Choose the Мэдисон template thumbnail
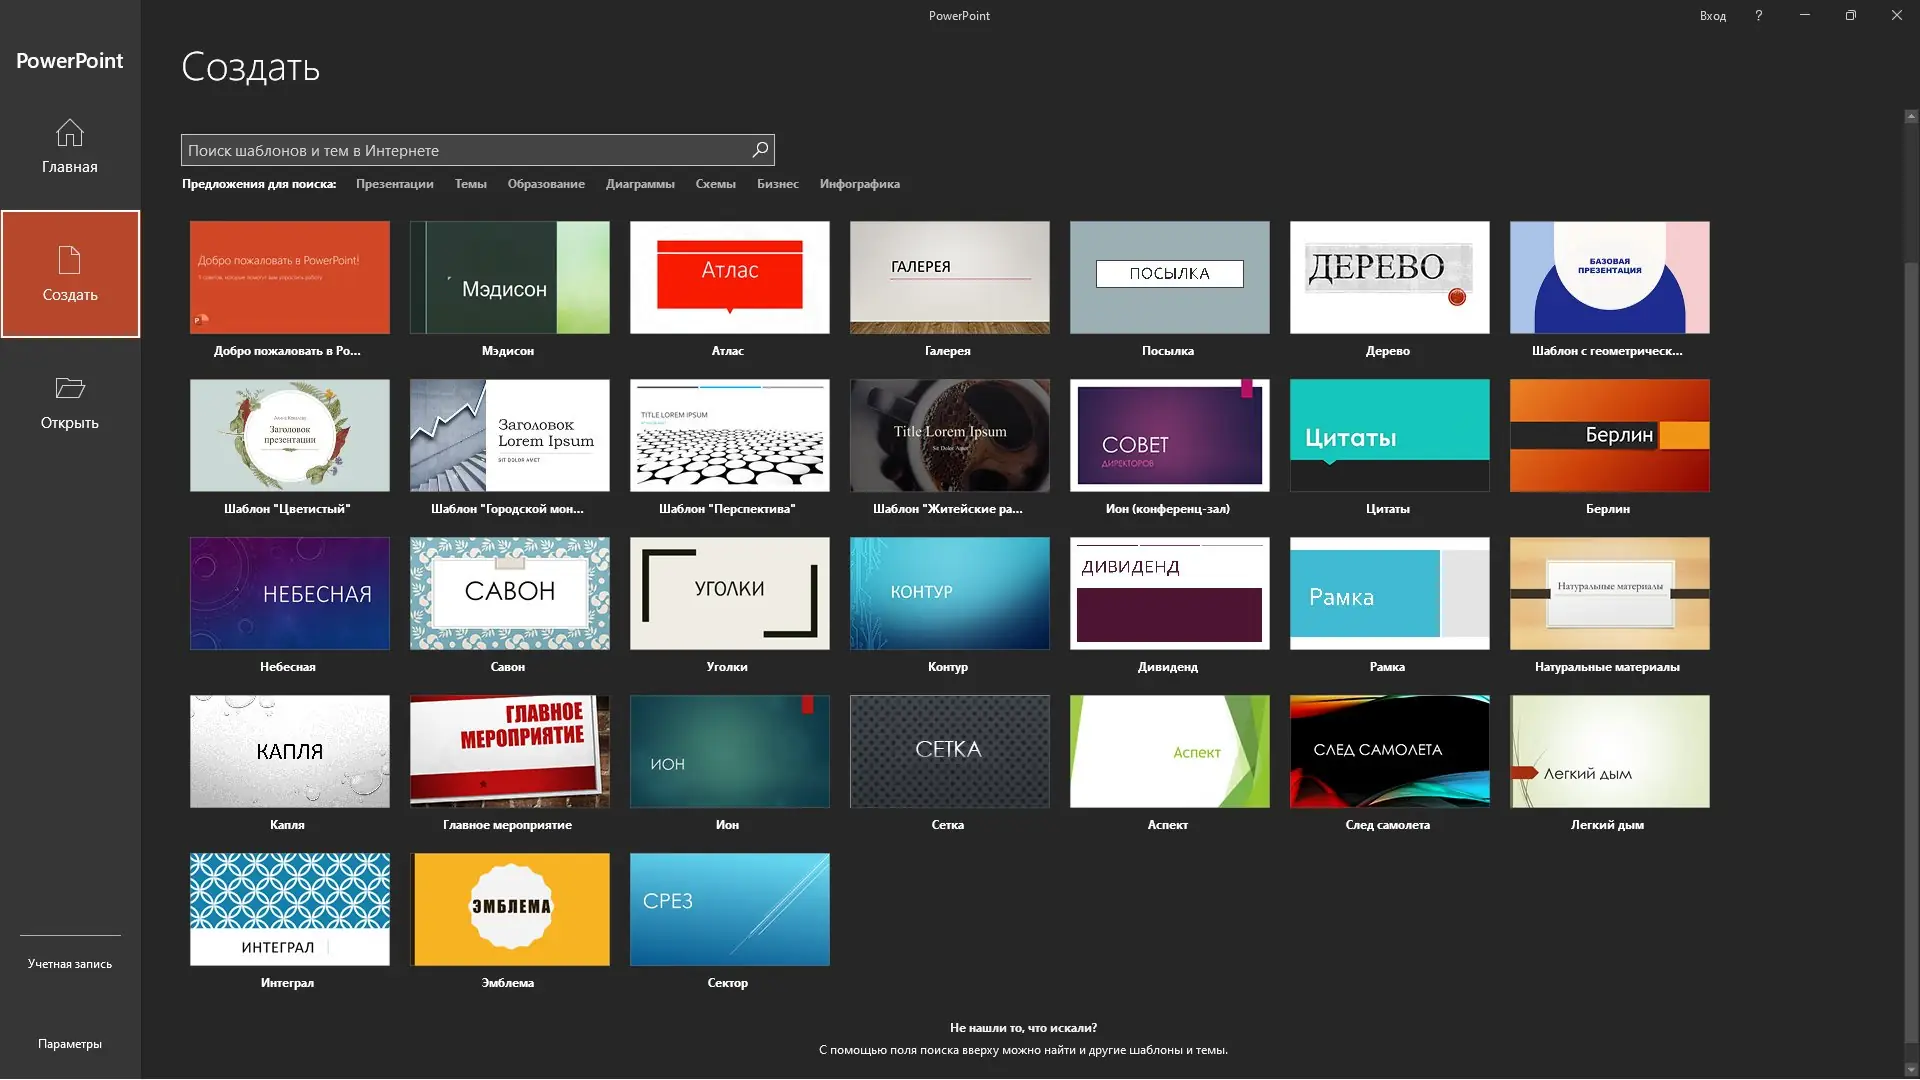The image size is (1920, 1080). point(509,278)
